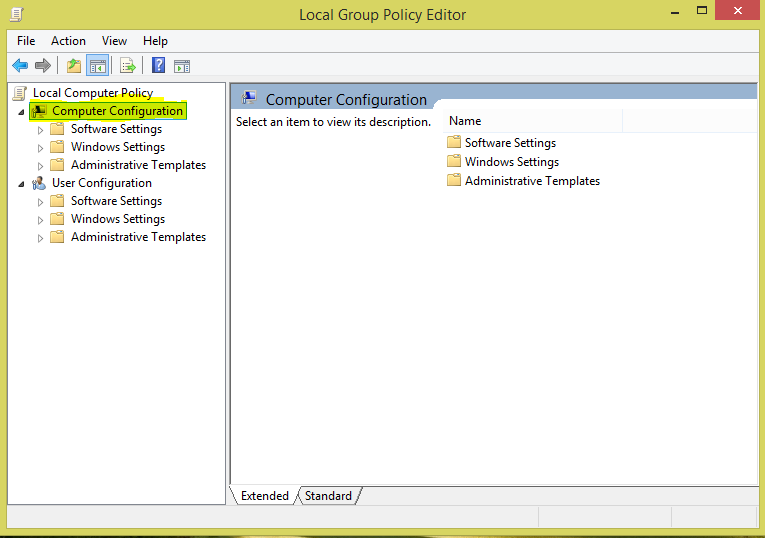Select Administrative Templates under User Configuration tree
This screenshot has height=538, width=765.
[x=138, y=237]
